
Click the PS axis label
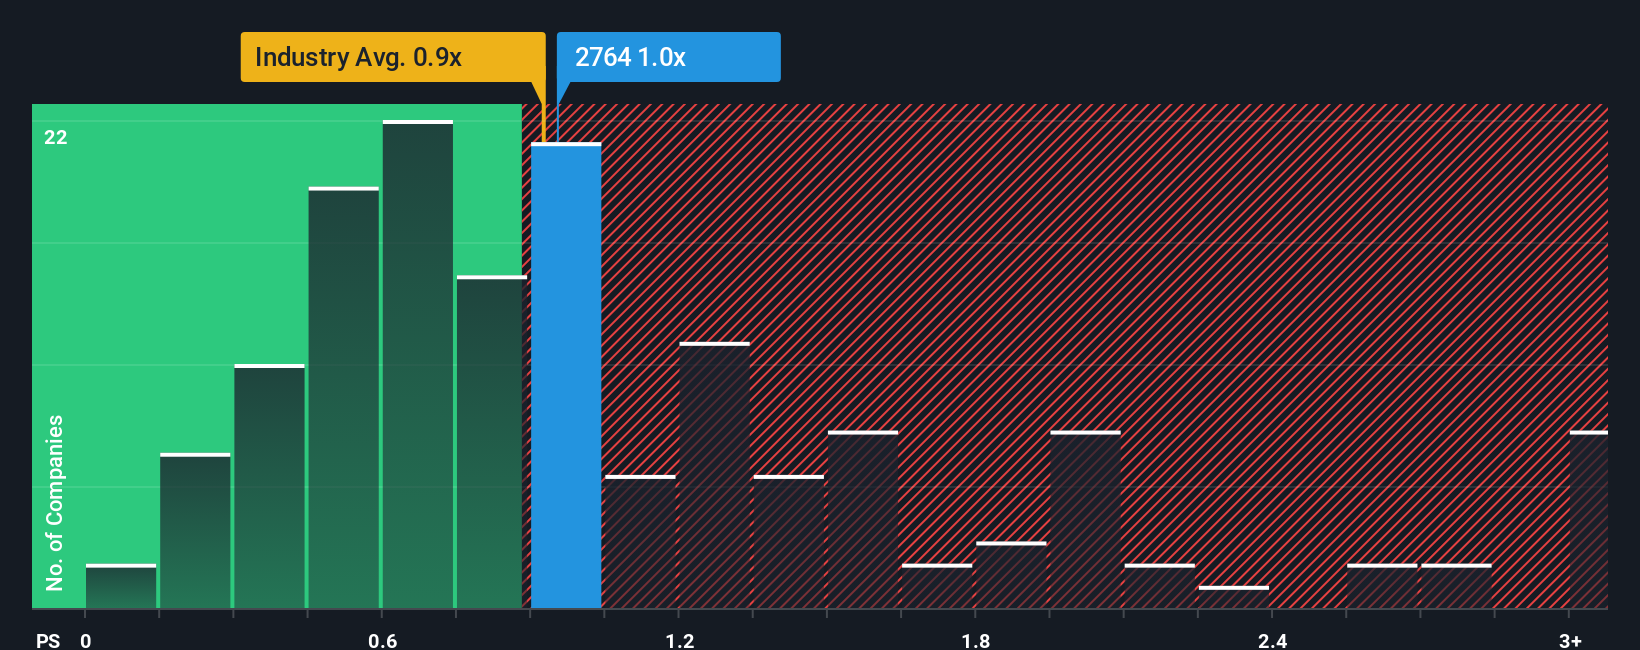point(48,640)
